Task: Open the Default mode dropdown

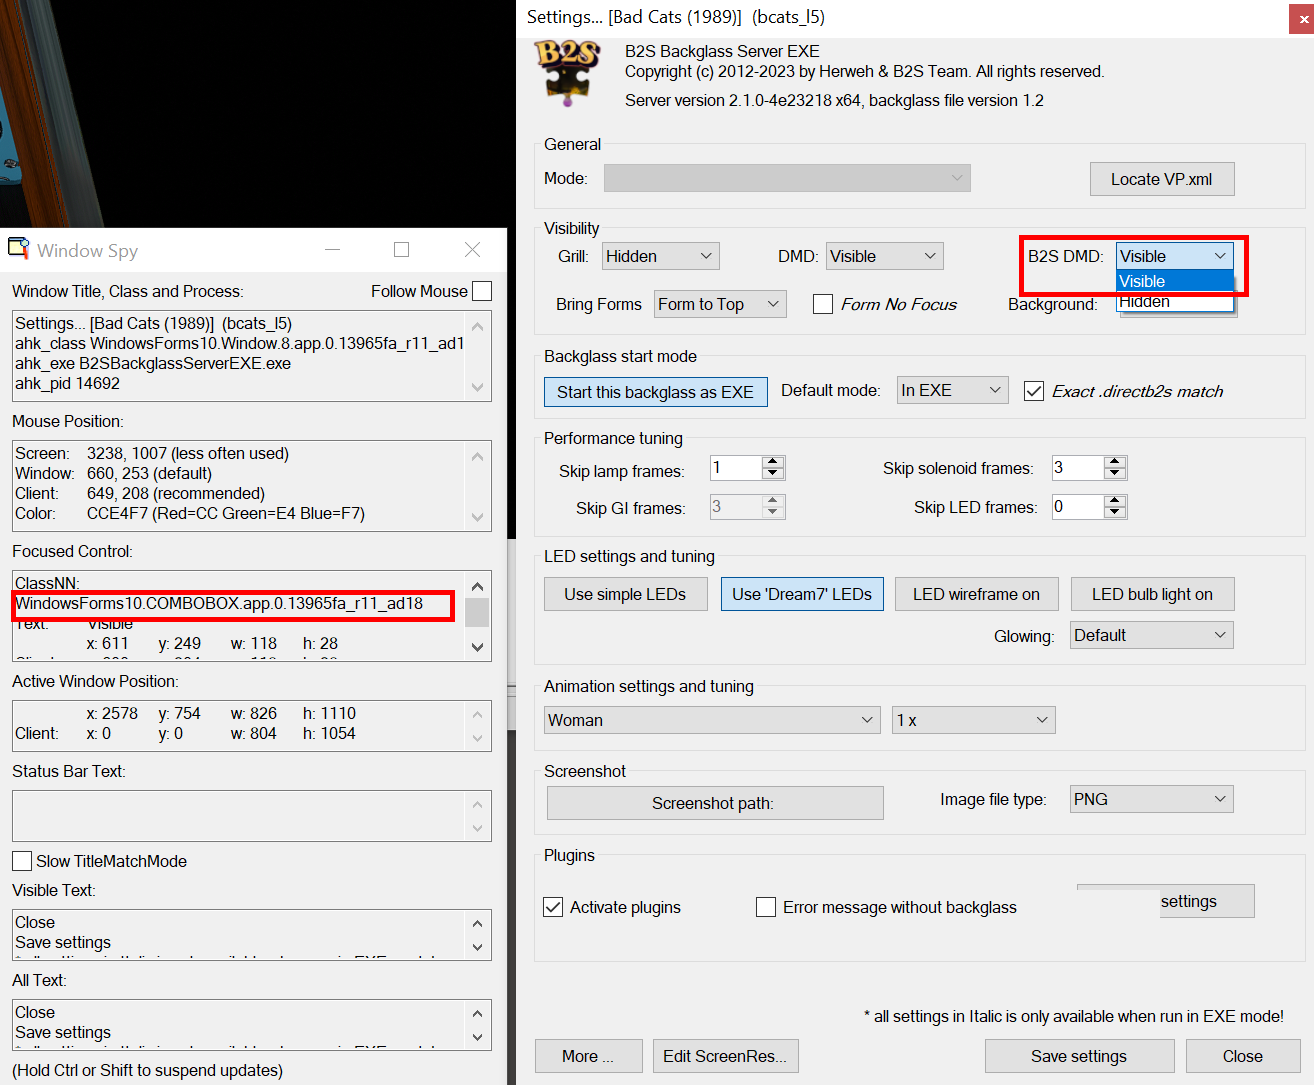Action: (x=953, y=390)
